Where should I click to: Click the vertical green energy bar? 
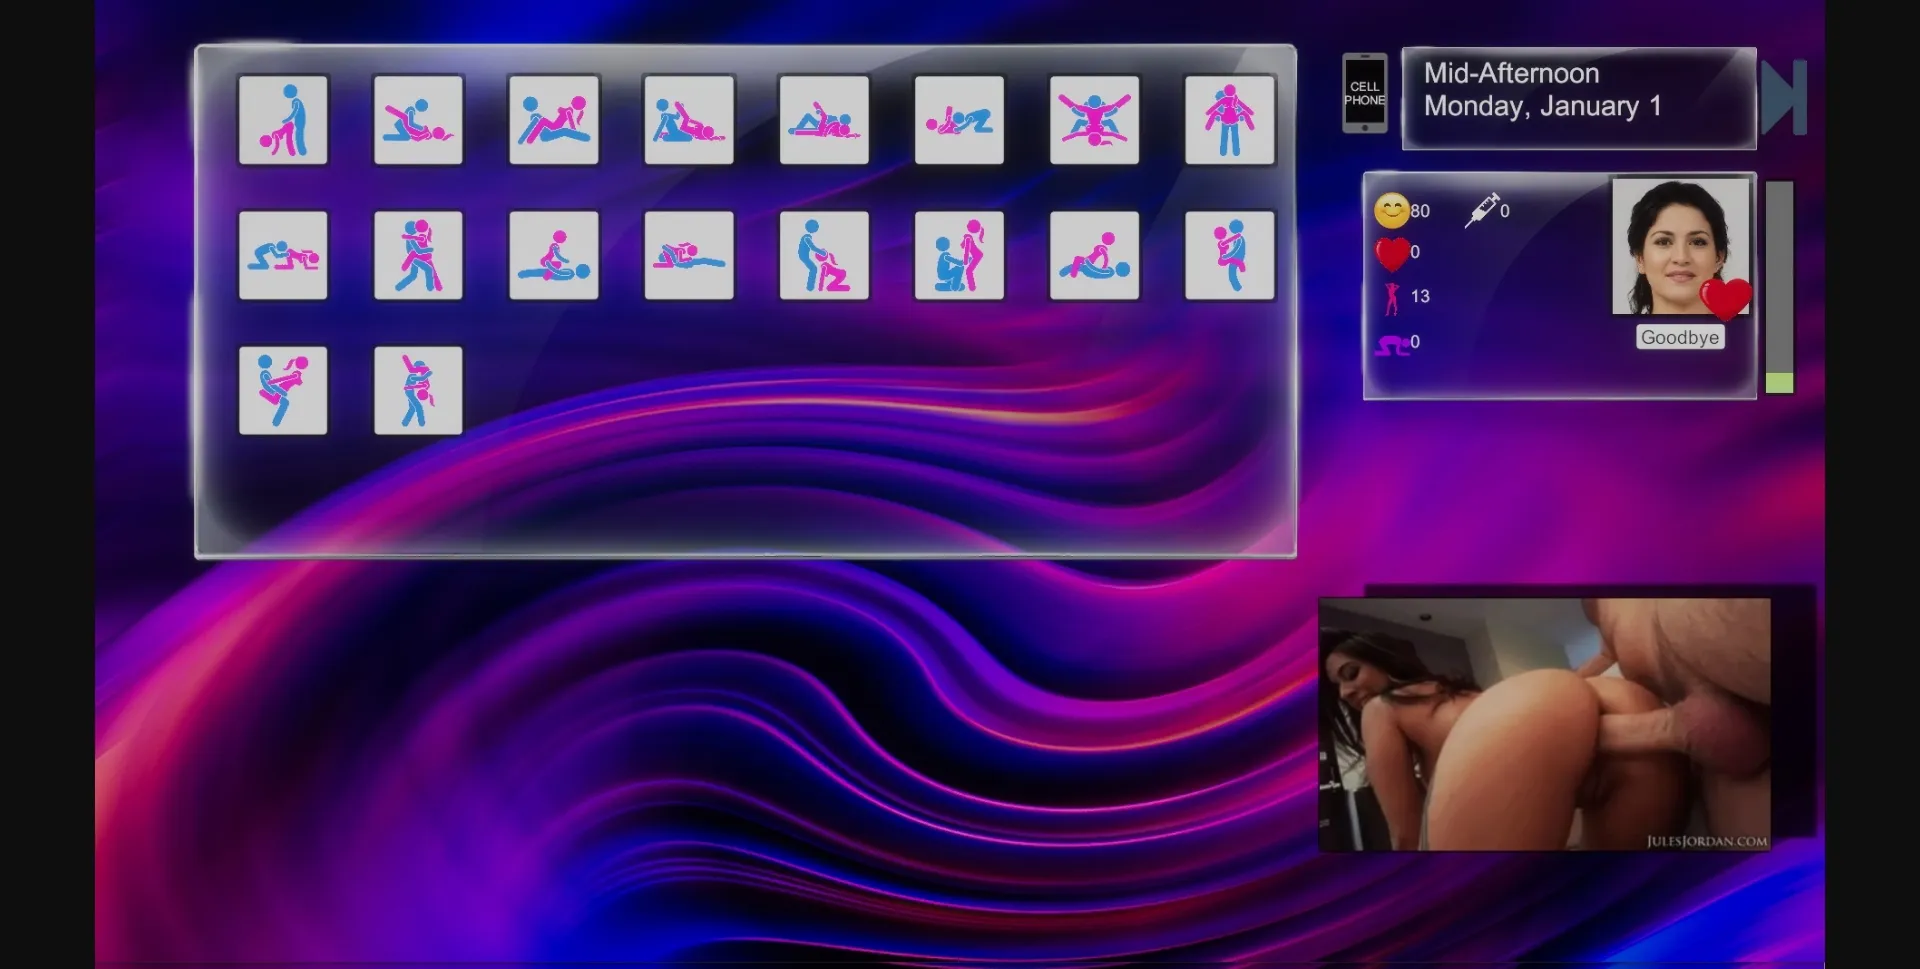[1779, 287]
